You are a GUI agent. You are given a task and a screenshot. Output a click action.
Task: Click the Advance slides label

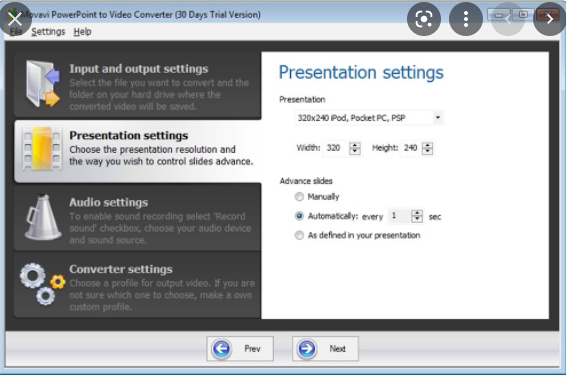click(306, 181)
